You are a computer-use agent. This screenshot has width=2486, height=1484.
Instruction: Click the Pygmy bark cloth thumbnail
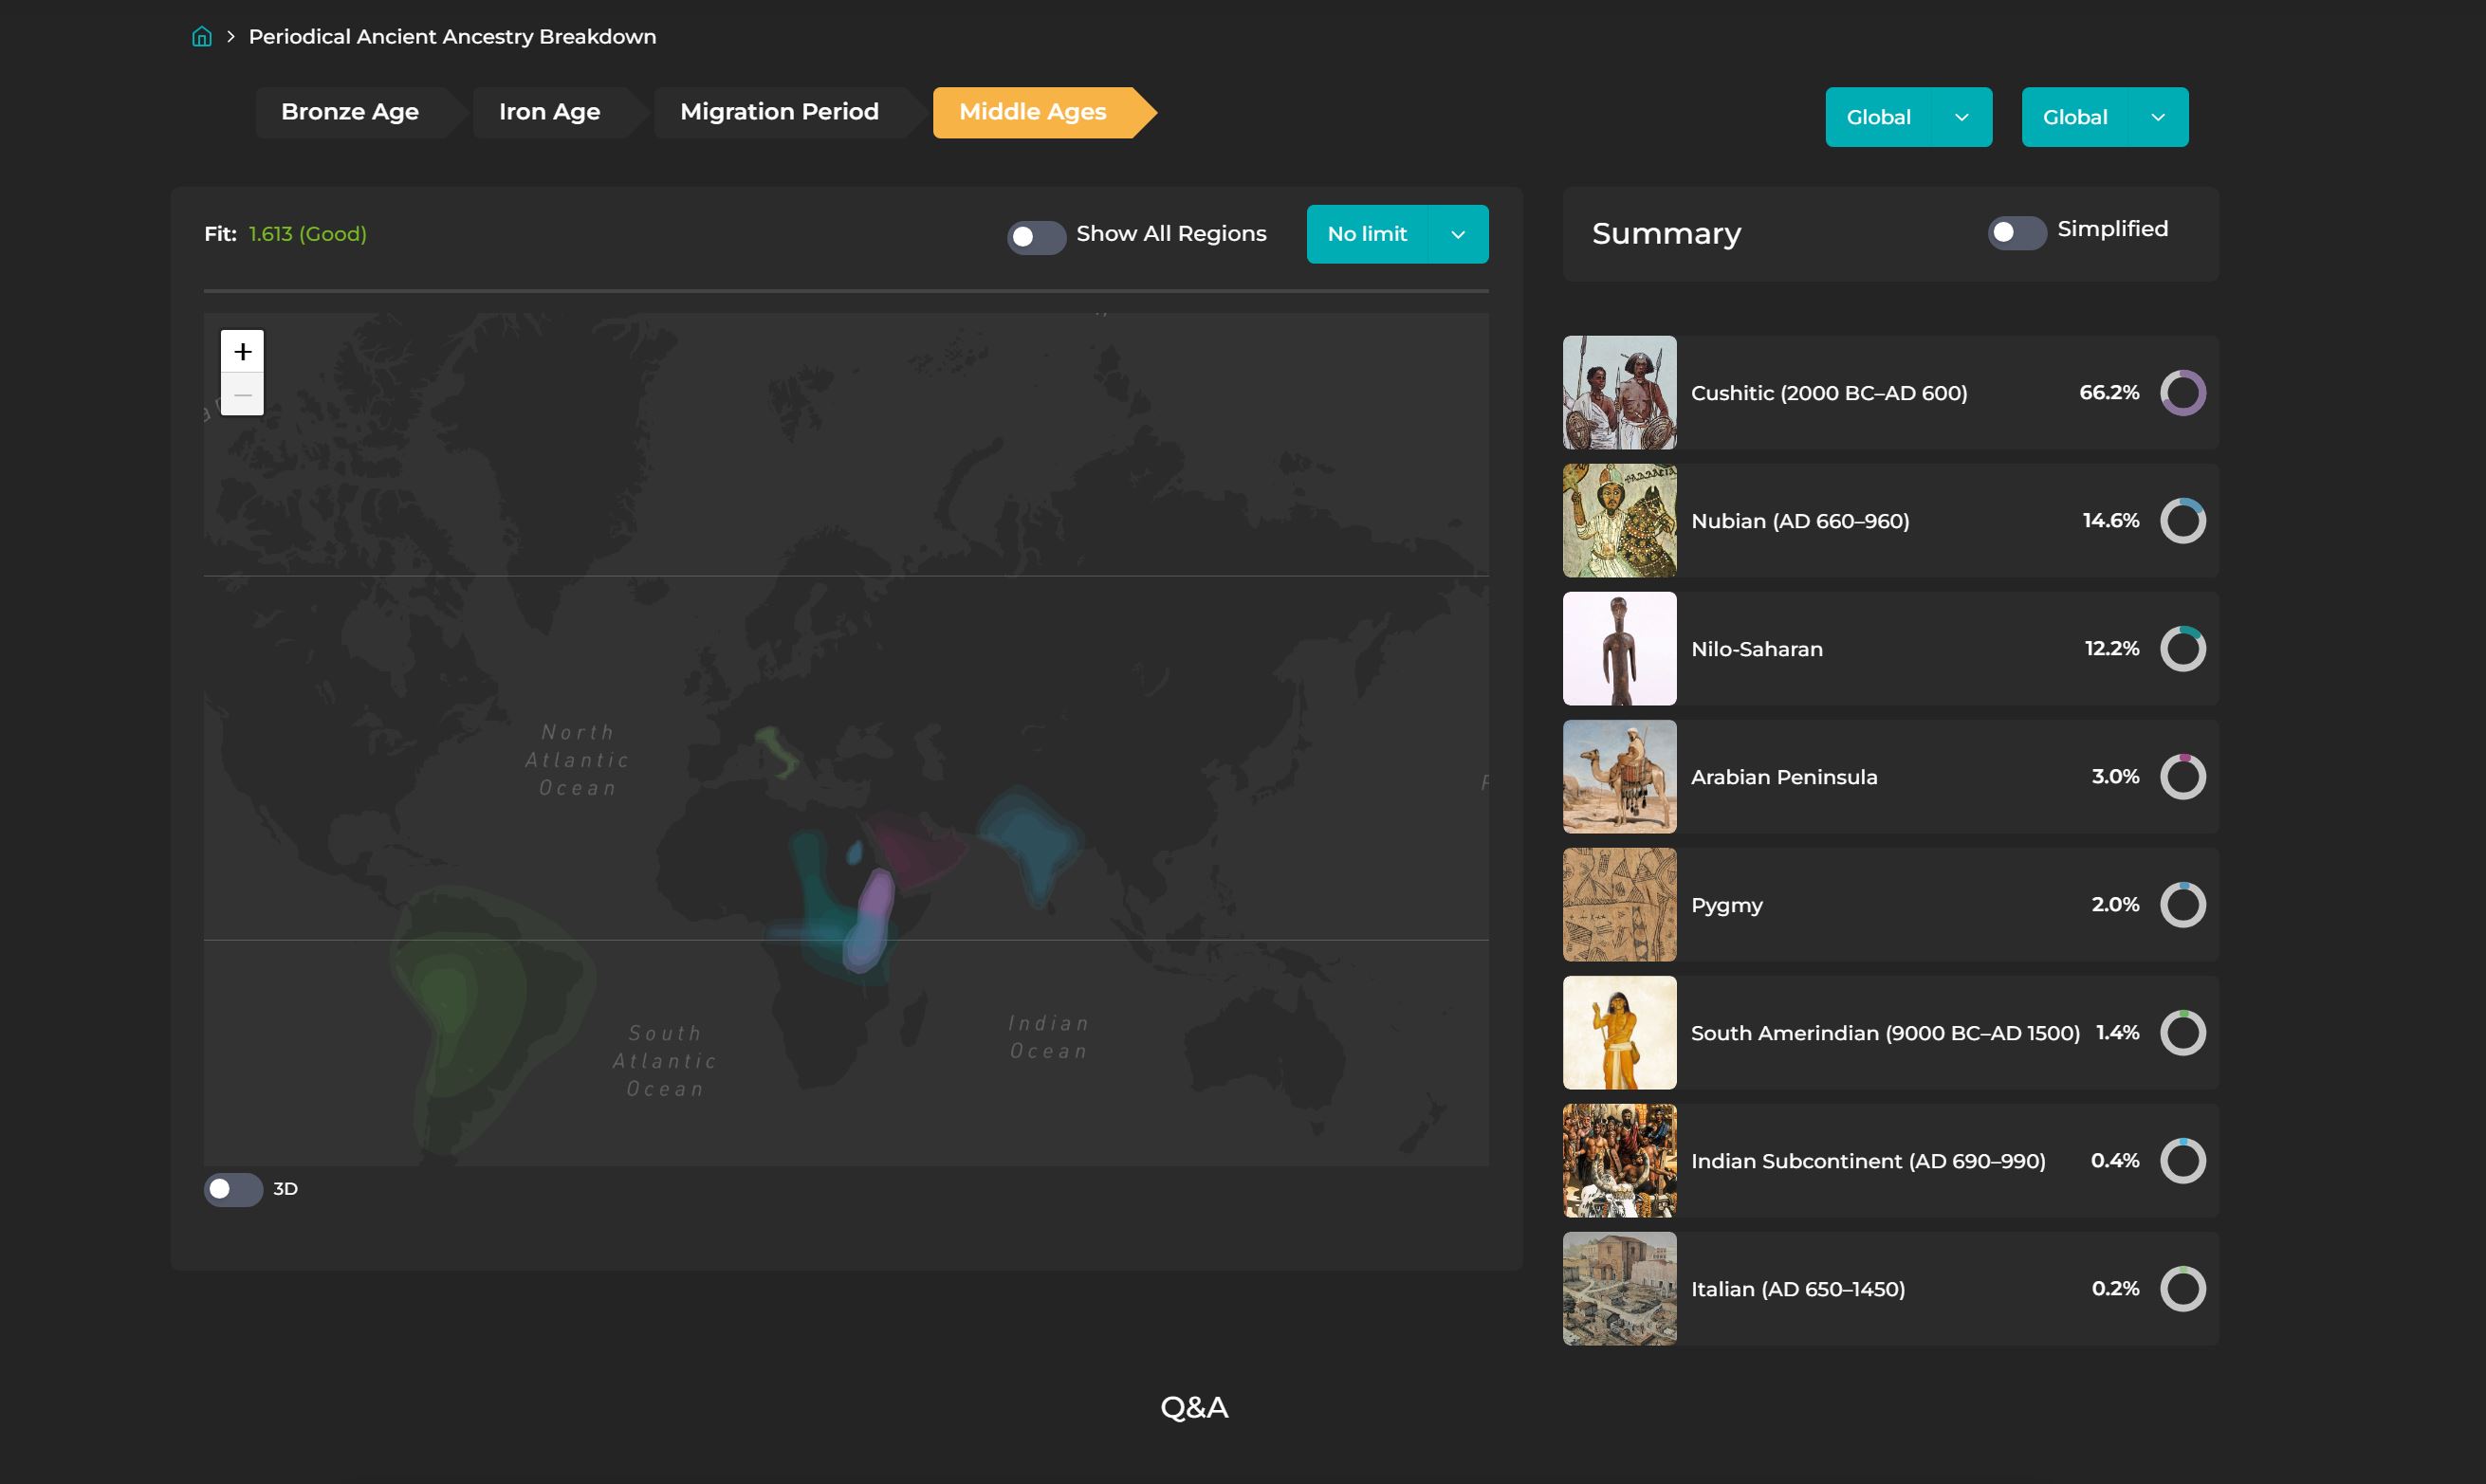tap(1619, 905)
